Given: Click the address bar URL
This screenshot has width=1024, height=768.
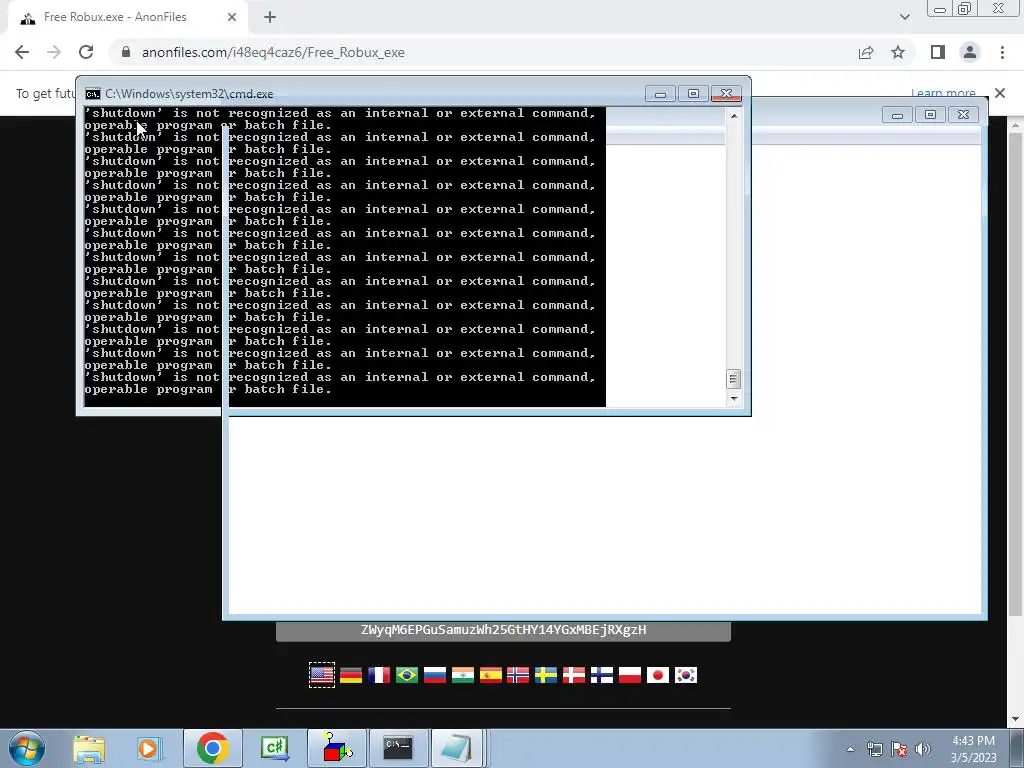Looking at the screenshot, I should tap(273, 52).
